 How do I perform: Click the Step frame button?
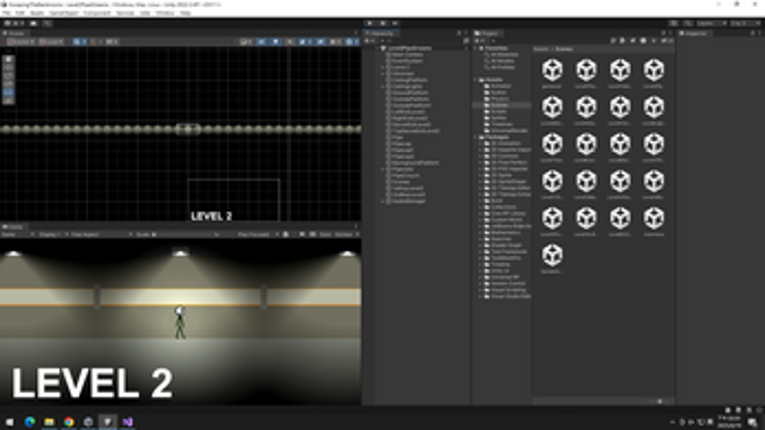(x=395, y=23)
